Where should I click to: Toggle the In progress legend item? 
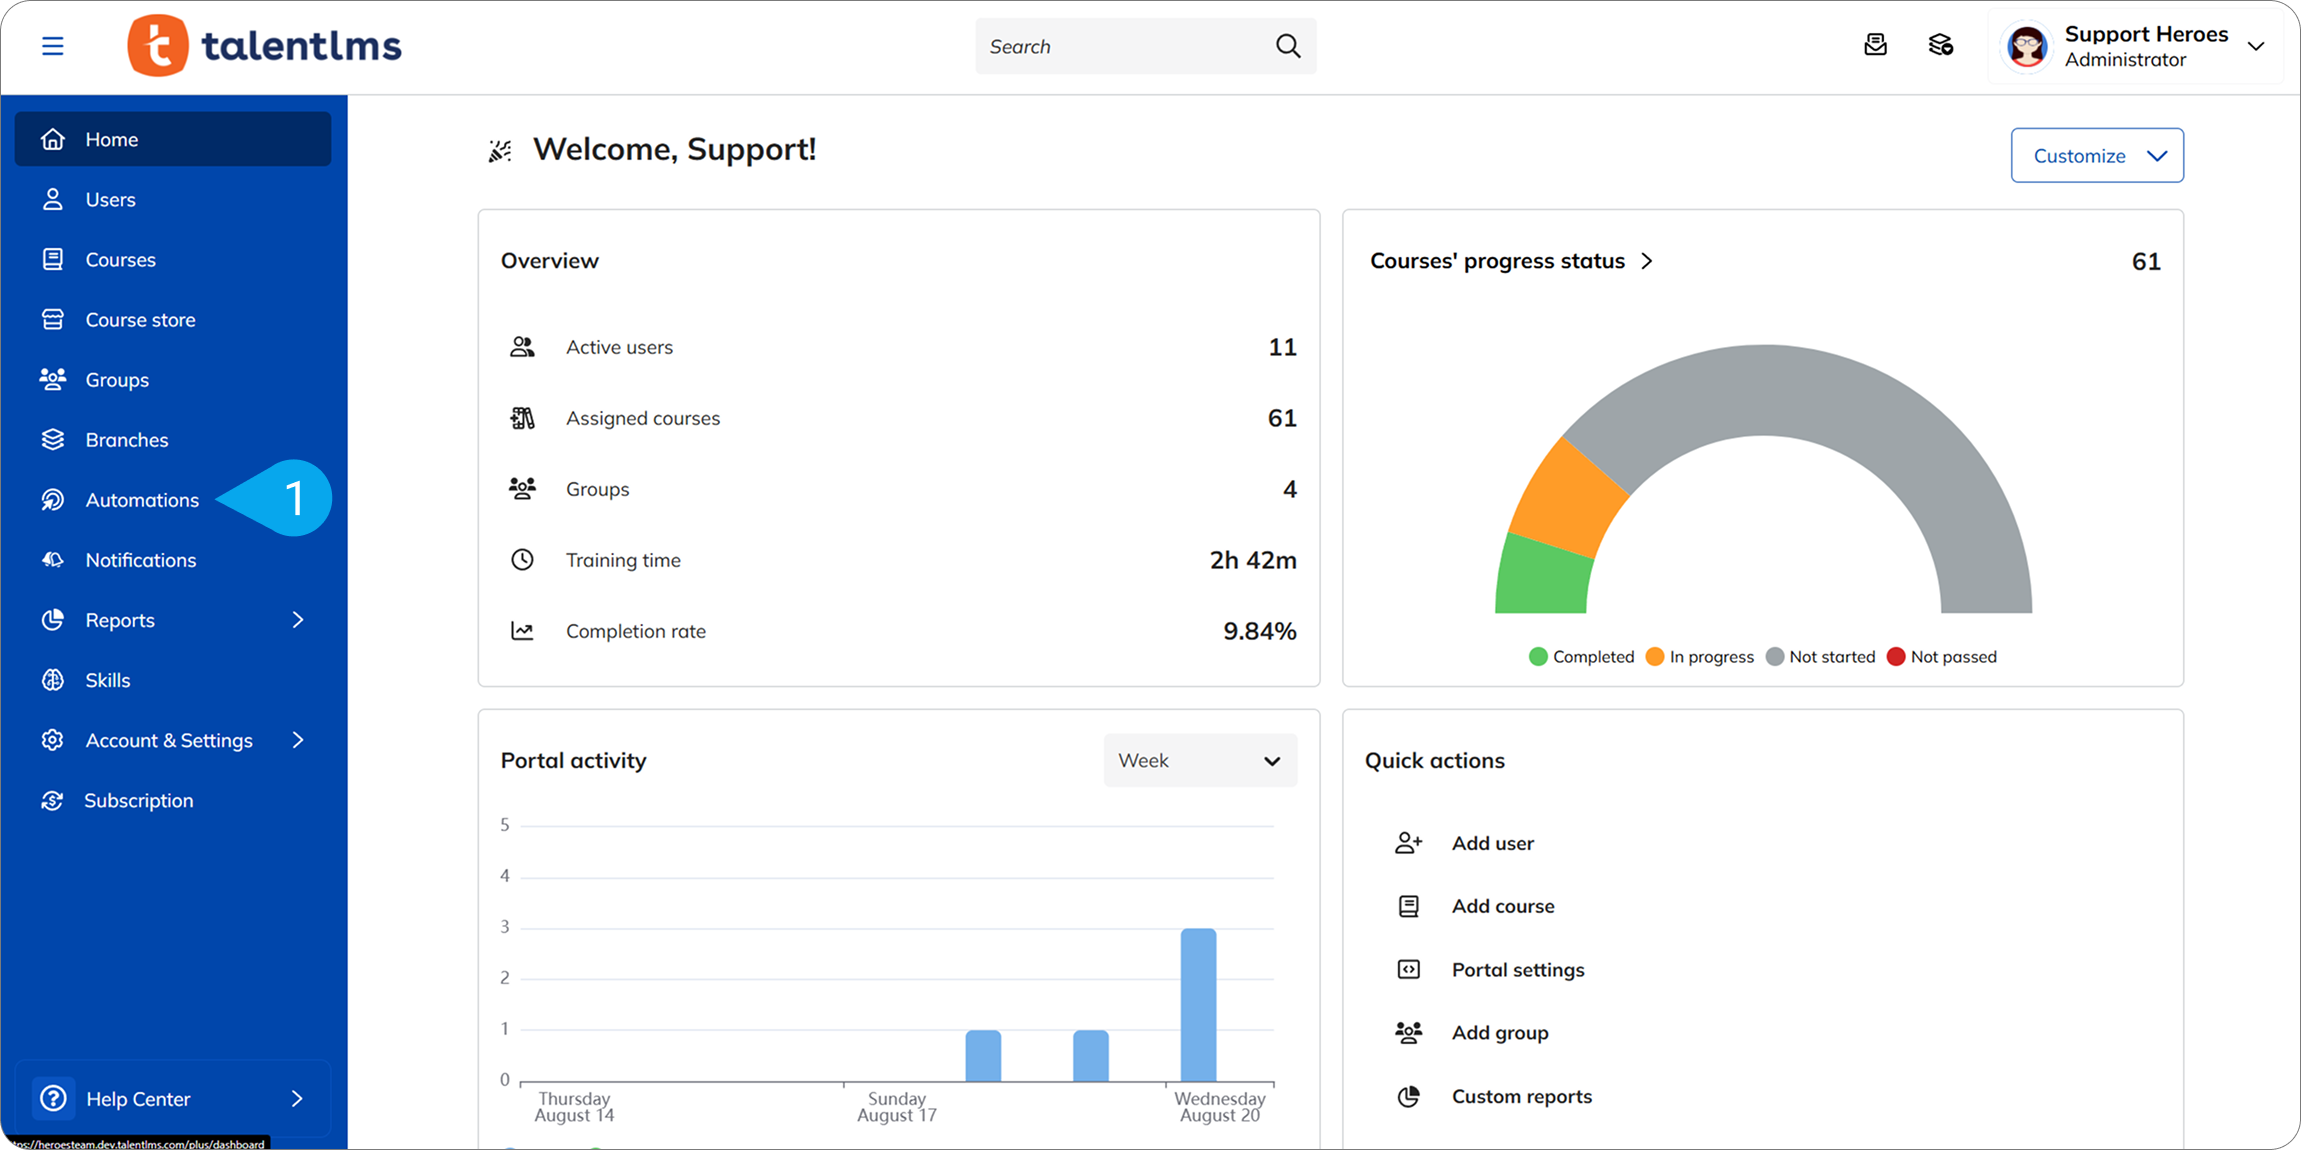coord(1699,657)
